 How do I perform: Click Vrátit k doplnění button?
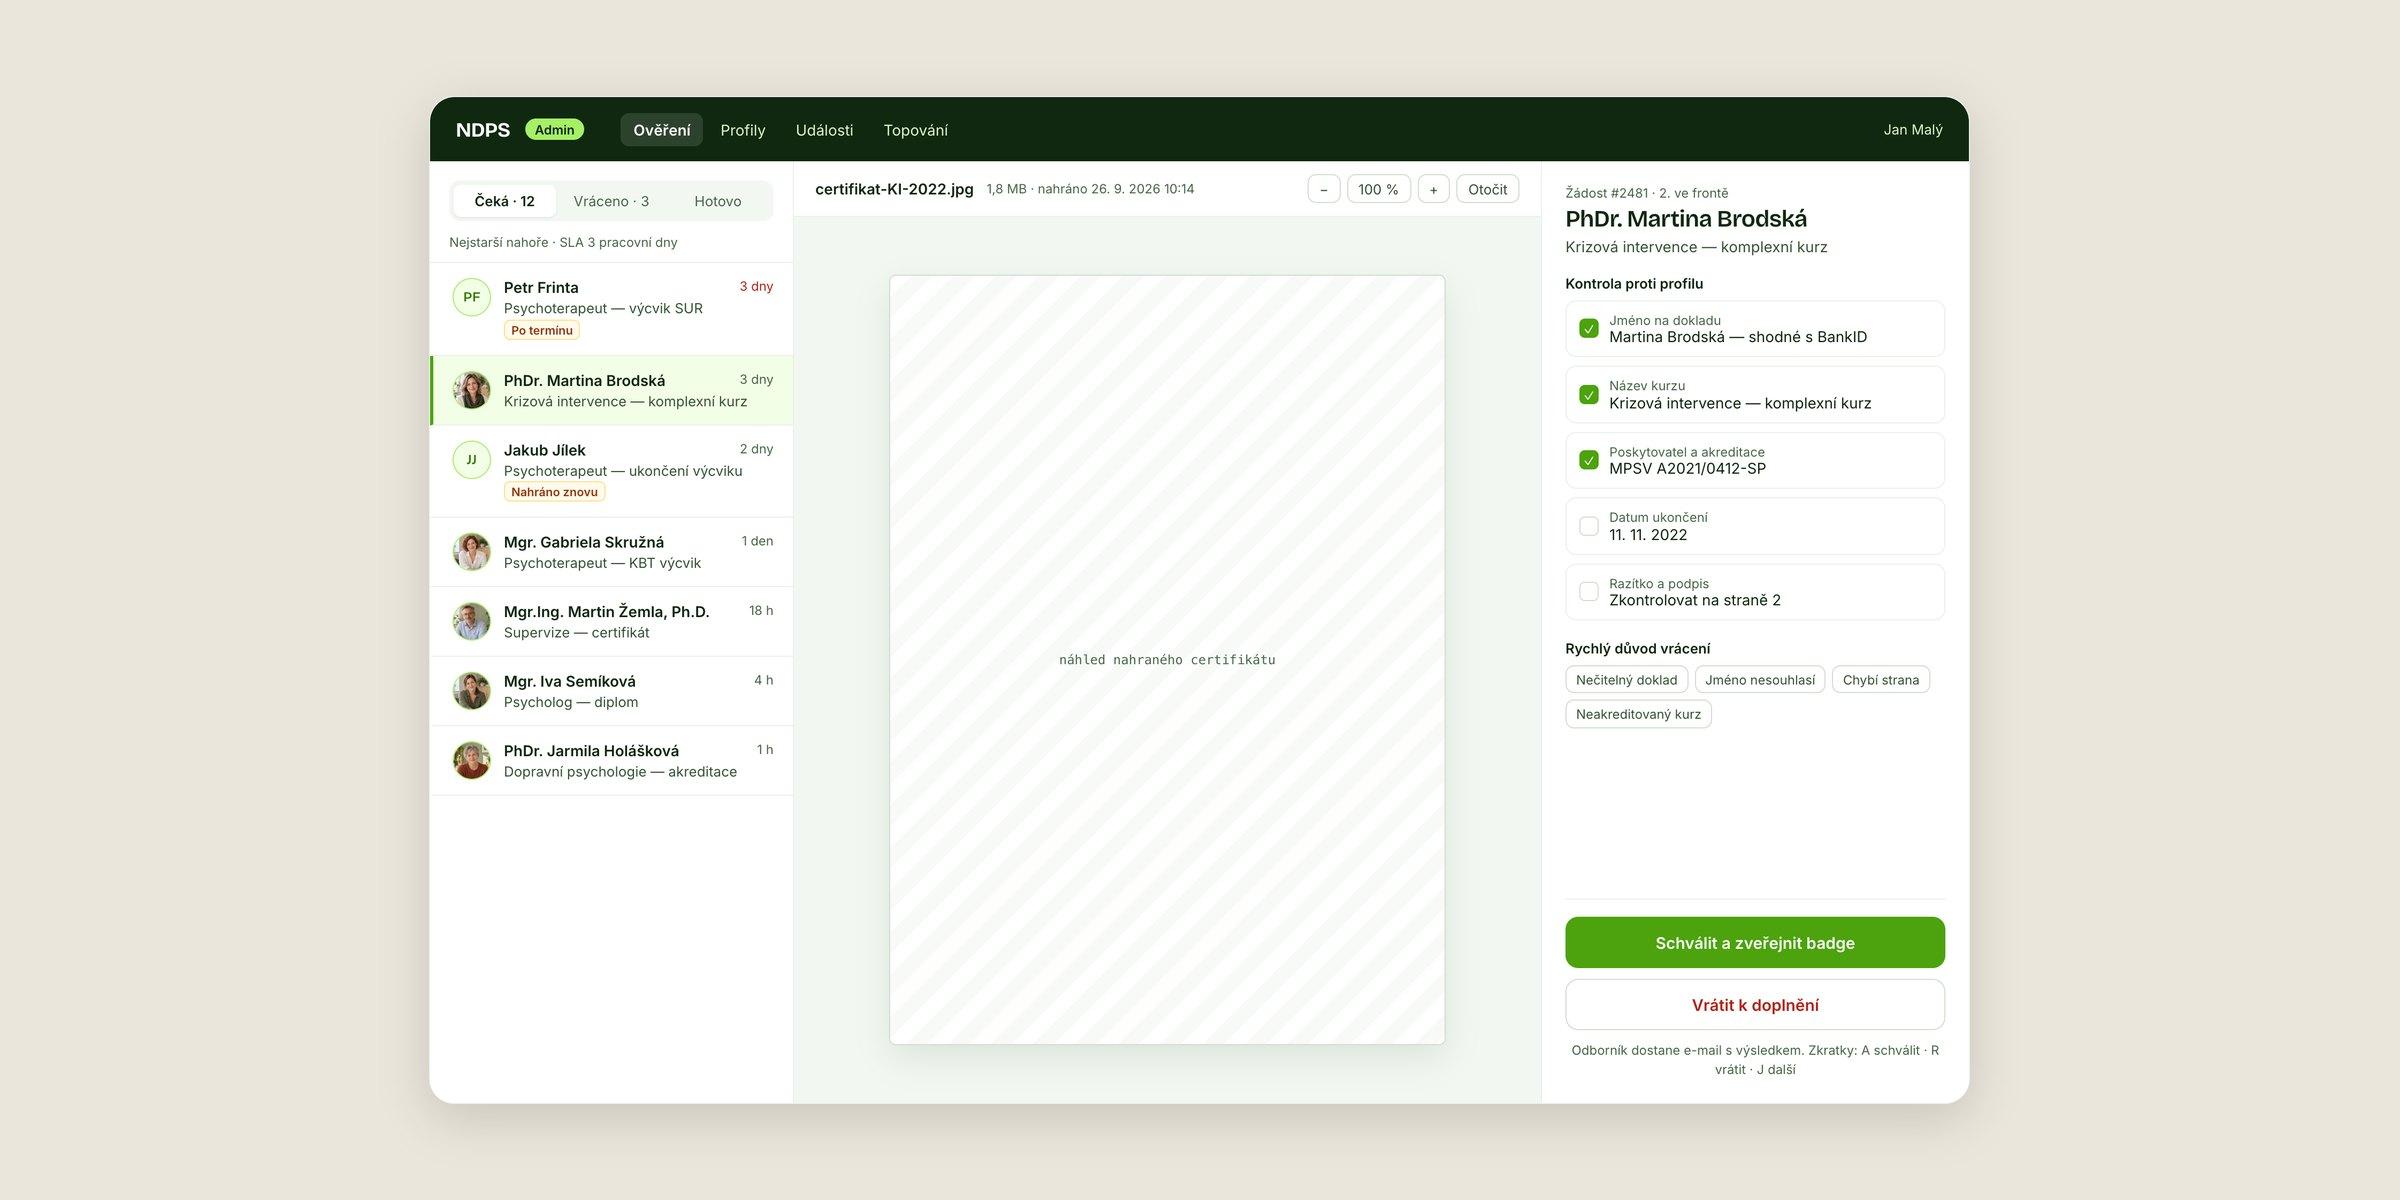pos(1754,1005)
